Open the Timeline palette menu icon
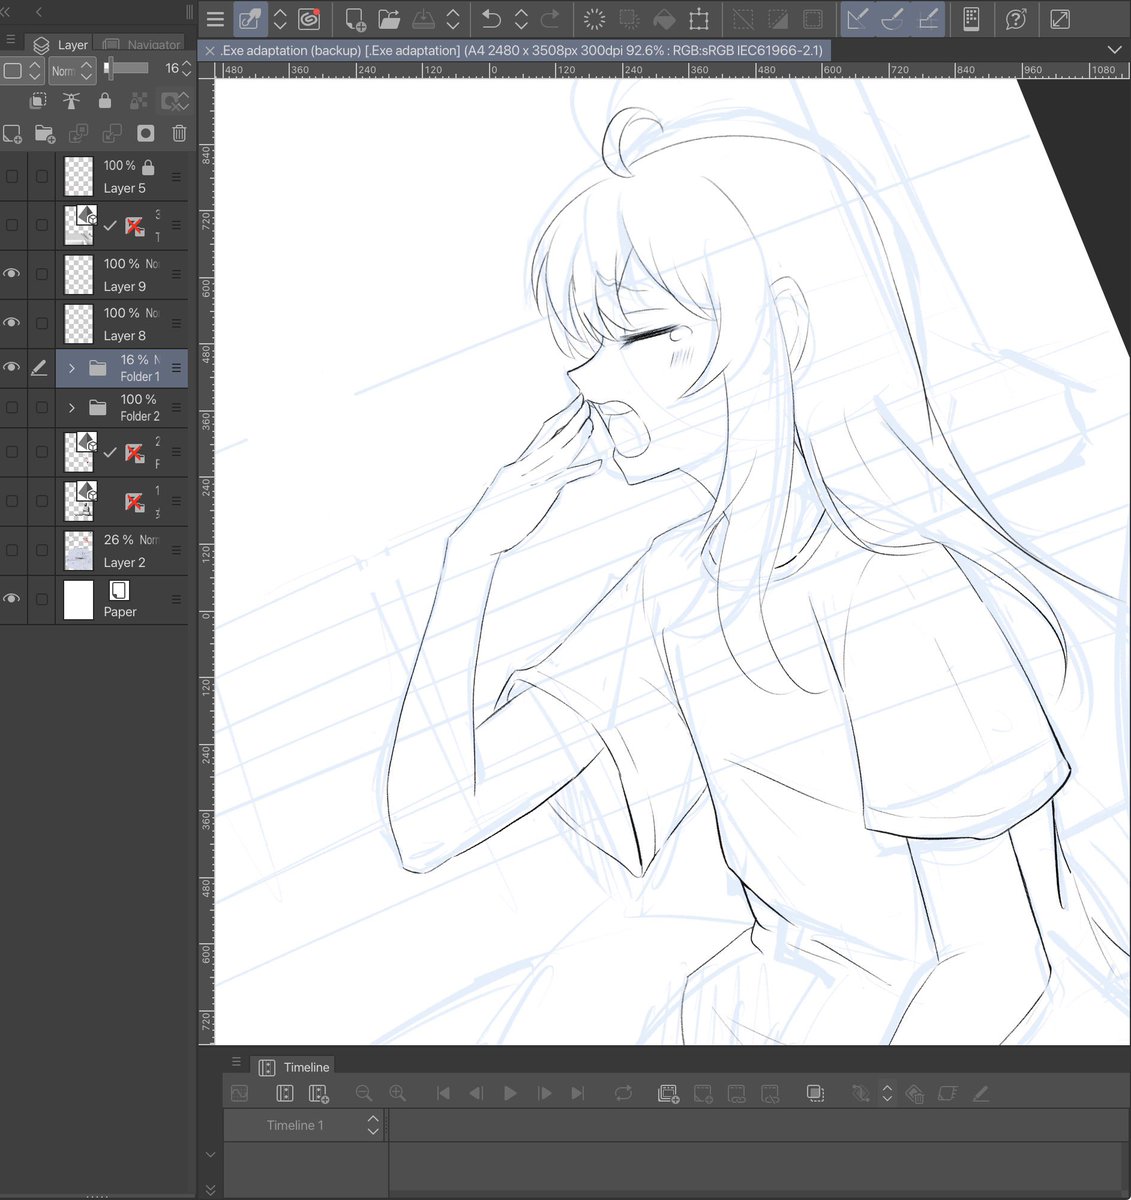Viewport: 1131px width, 1200px height. [x=237, y=1062]
